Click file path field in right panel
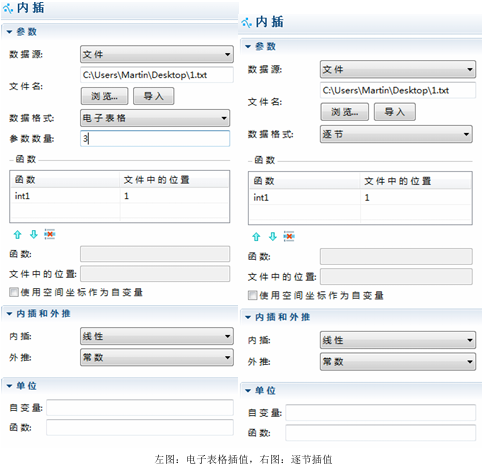The image size is (486, 475). tap(398, 90)
